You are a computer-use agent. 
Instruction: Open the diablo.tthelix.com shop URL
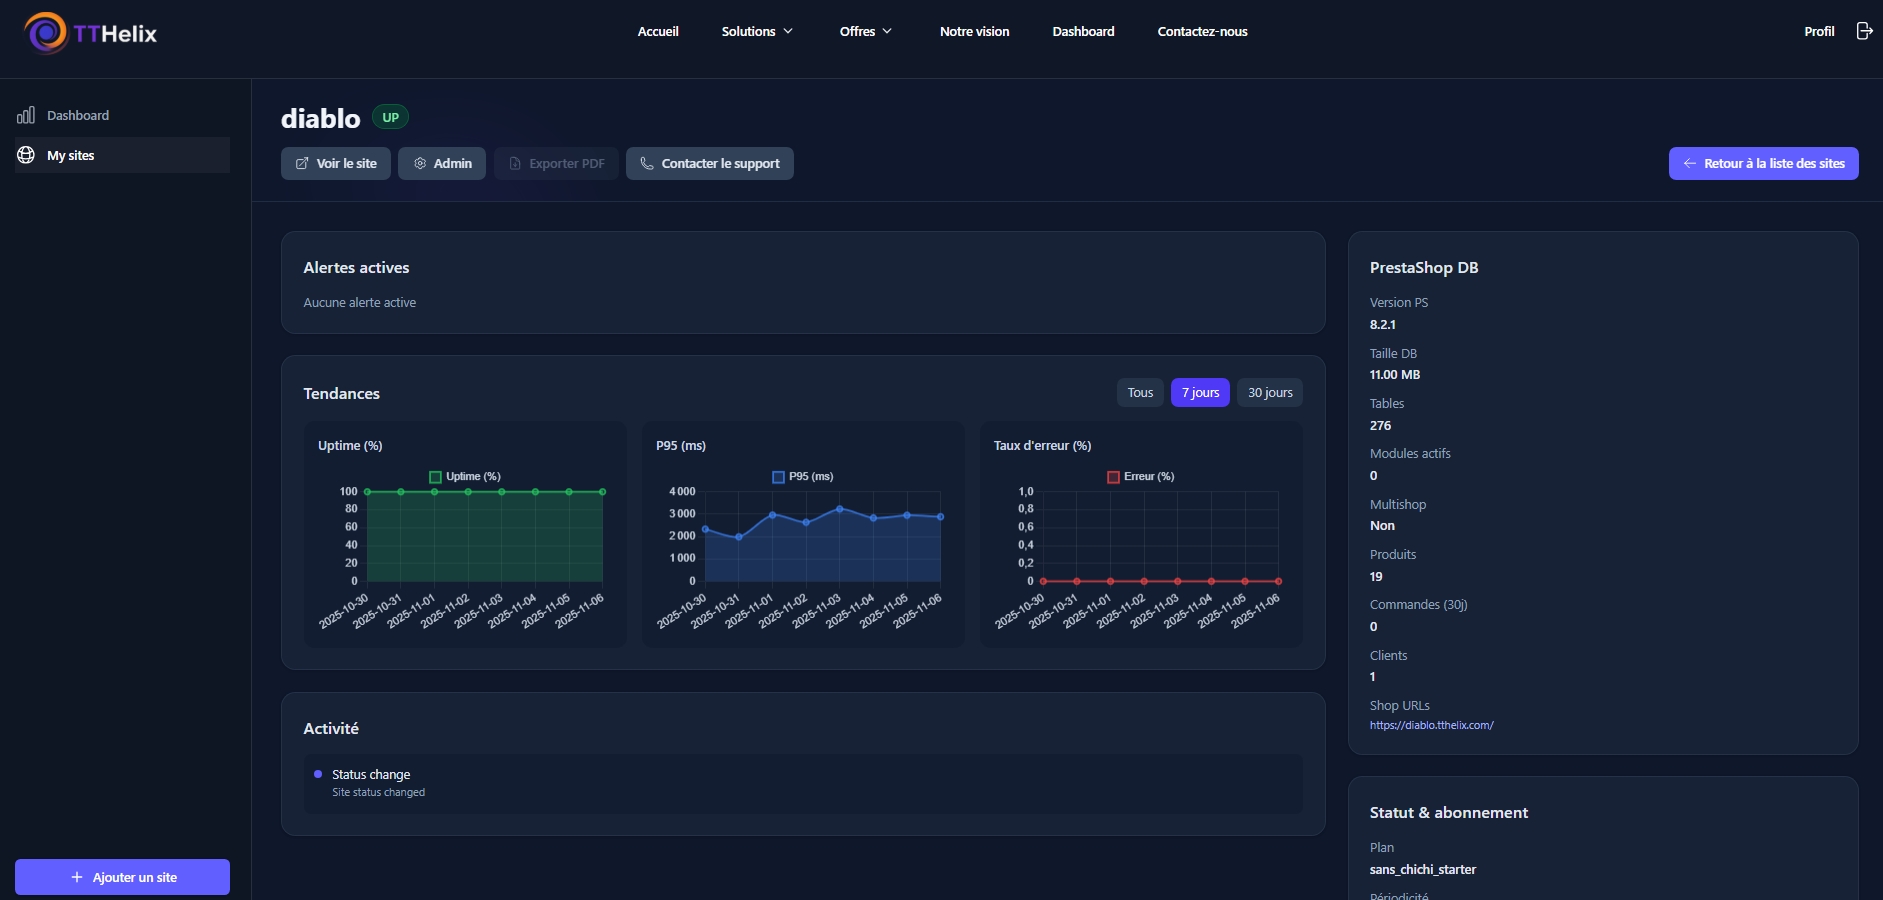(1431, 726)
